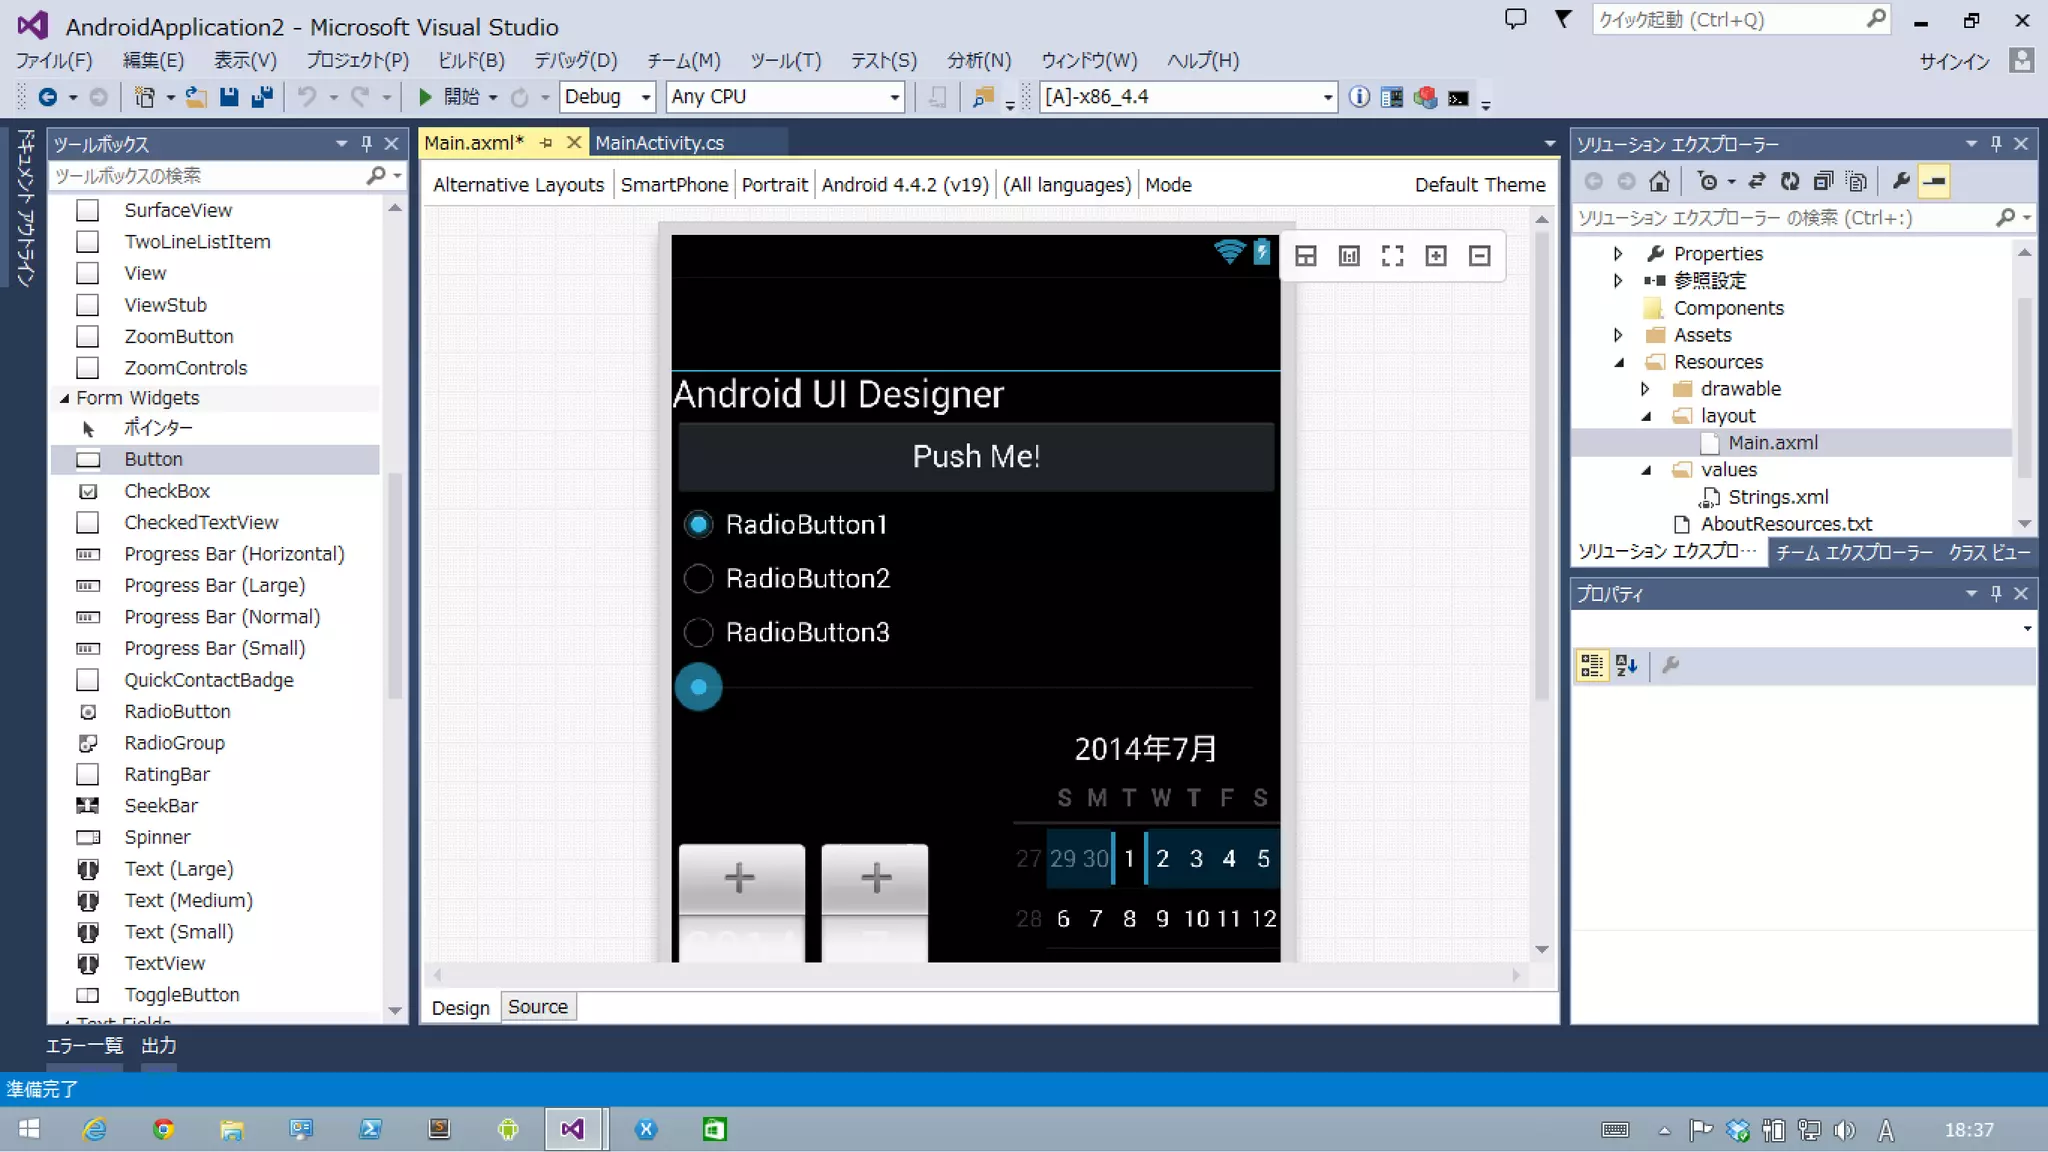
Task: Select RadioButton1 in the designer preview
Action: (698, 524)
